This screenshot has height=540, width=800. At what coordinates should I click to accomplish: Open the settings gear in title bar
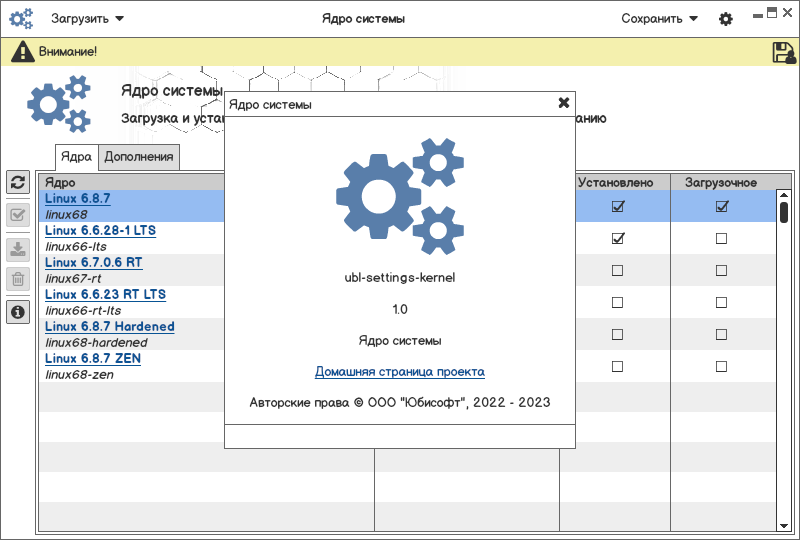coord(726,19)
